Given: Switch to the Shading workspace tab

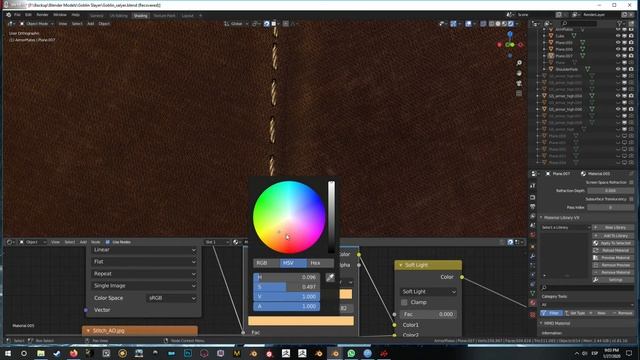Looking at the screenshot, I should click(140, 16).
